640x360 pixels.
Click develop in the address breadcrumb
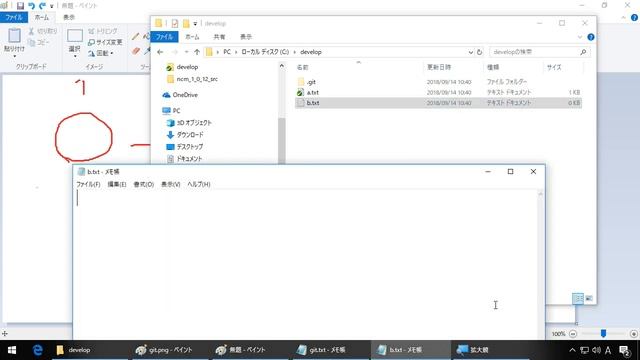click(x=311, y=52)
